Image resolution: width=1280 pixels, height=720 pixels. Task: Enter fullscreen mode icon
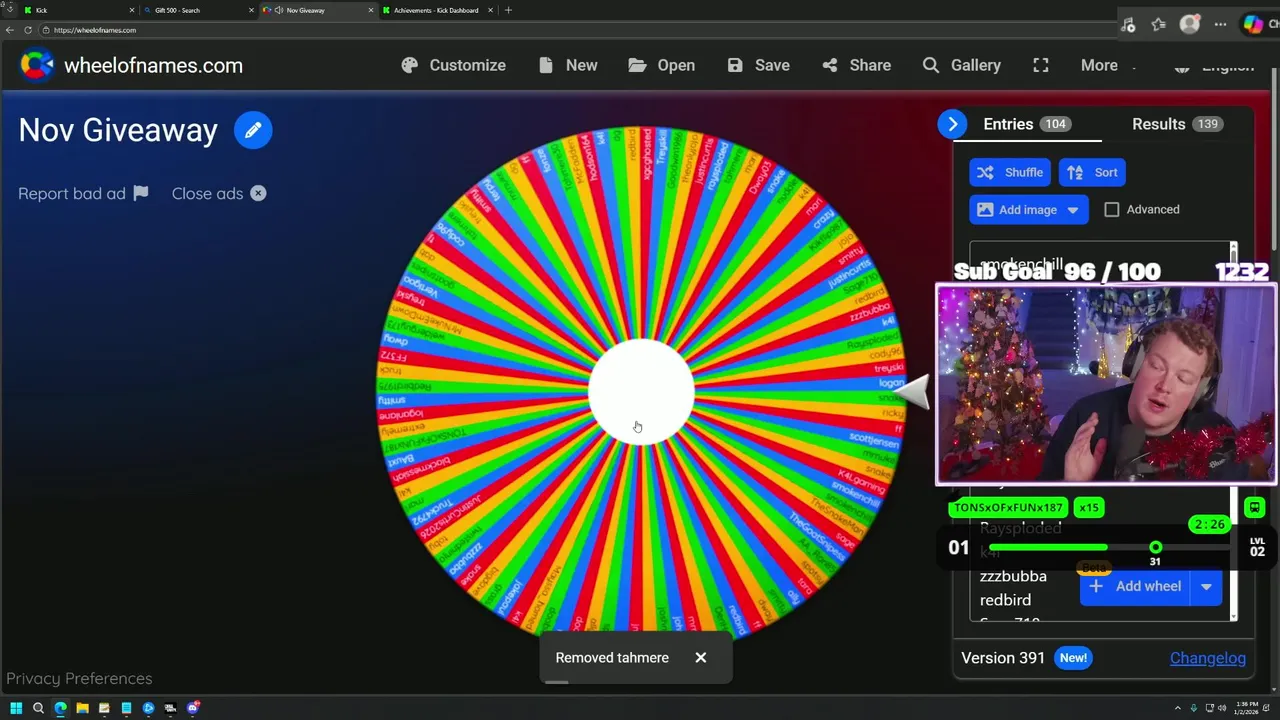[1041, 65]
